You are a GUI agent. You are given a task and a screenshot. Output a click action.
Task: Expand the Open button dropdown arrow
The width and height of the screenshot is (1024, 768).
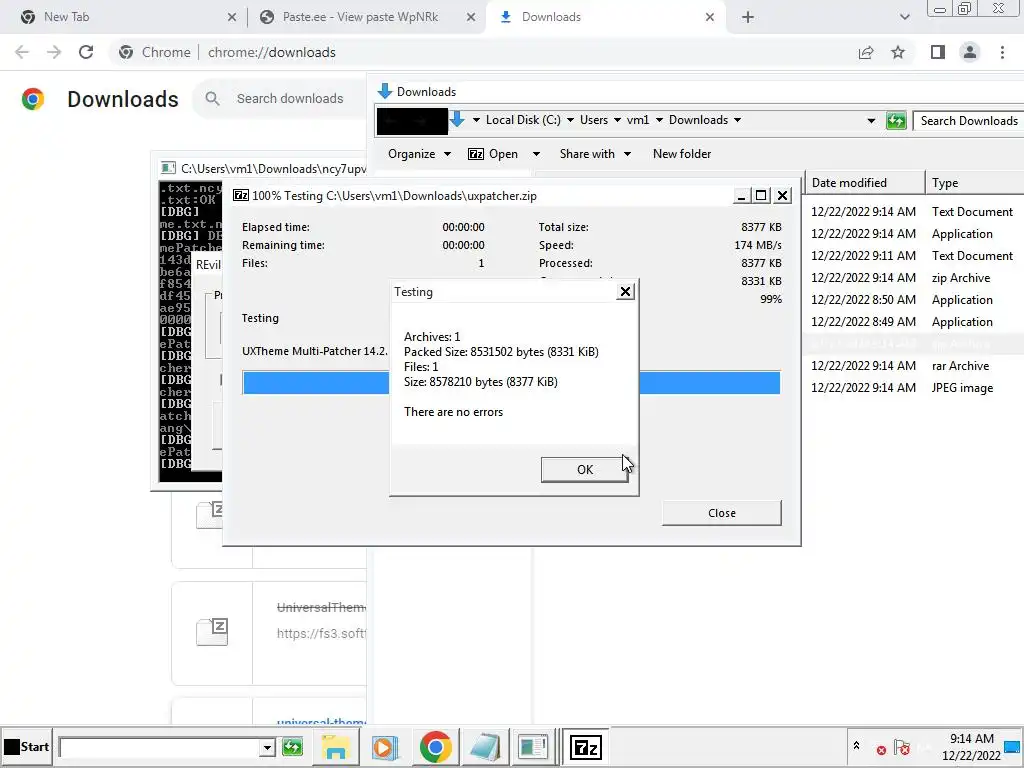(x=536, y=154)
